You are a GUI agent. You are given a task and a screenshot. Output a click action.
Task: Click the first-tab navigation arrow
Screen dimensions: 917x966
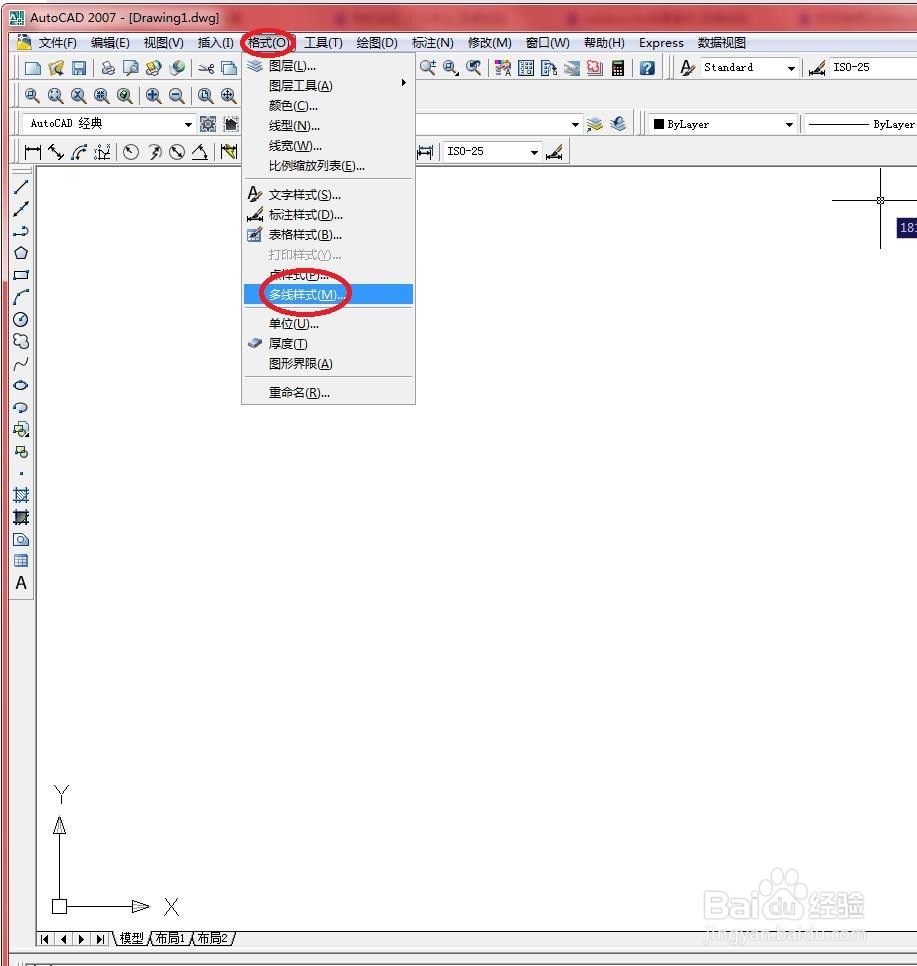coord(44,939)
